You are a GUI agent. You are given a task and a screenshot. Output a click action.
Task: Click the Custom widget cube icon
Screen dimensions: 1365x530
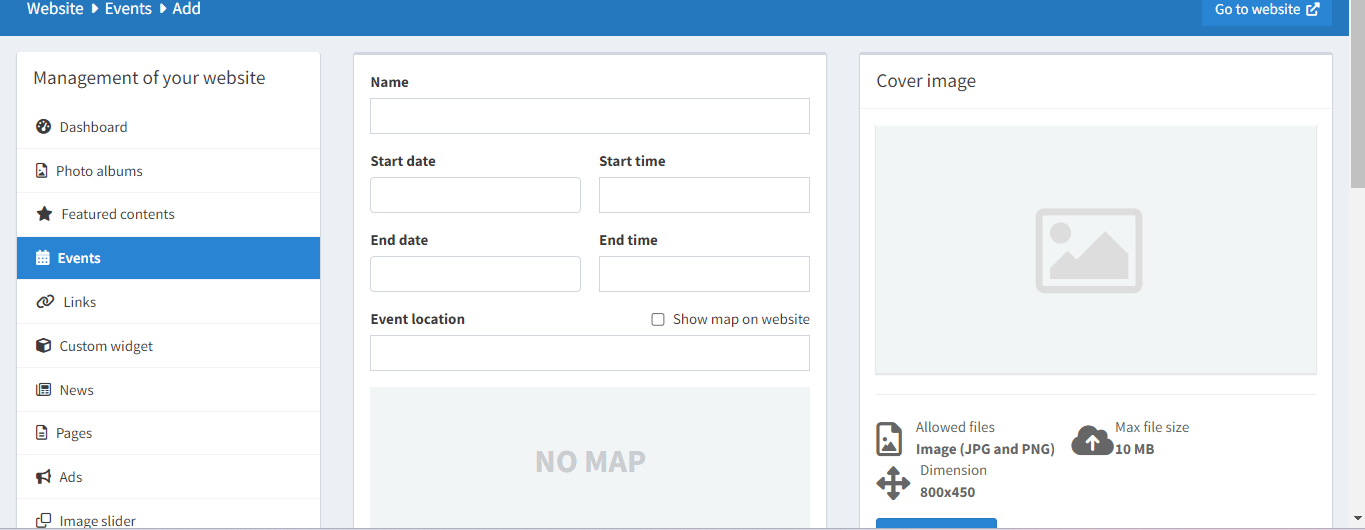point(43,346)
